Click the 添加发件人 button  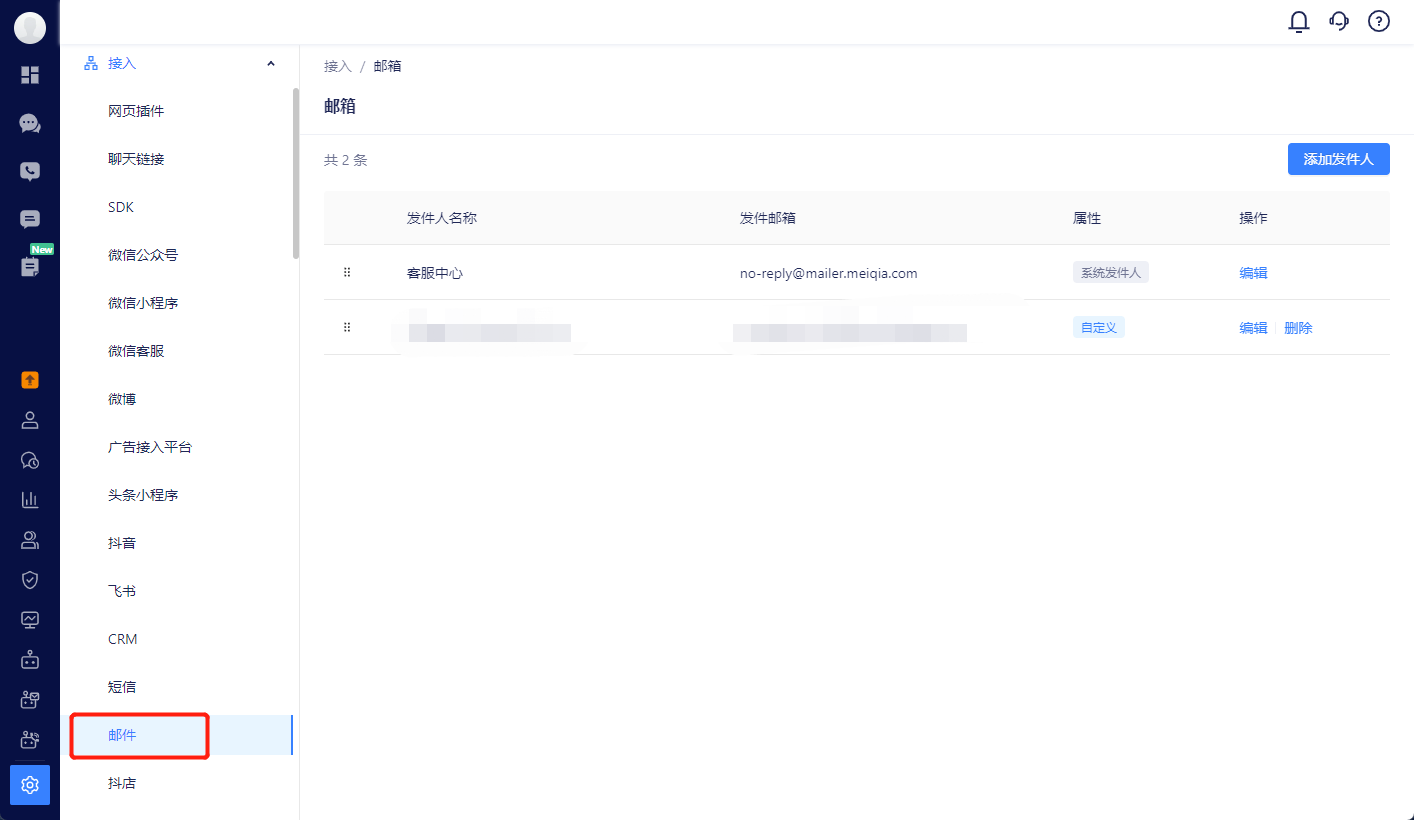(x=1339, y=159)
